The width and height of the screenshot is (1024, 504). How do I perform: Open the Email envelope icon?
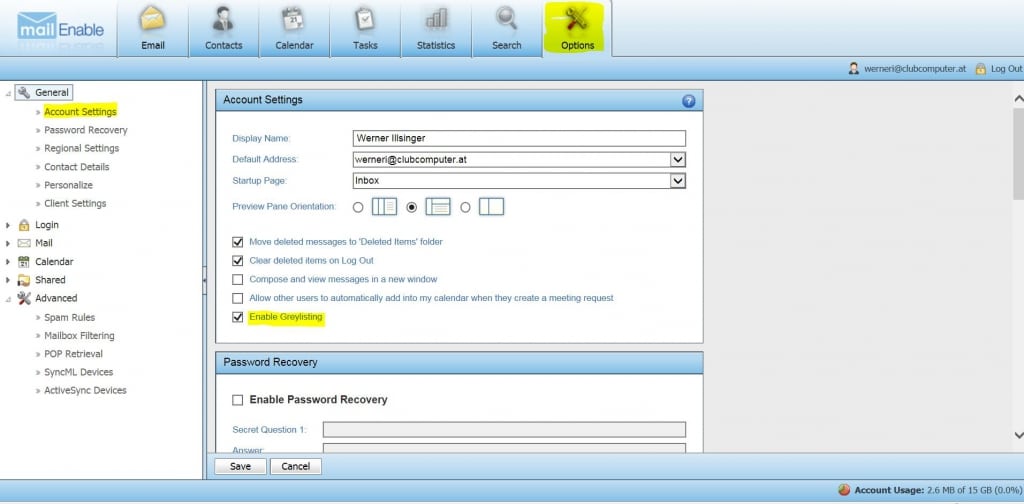[152, 20]
